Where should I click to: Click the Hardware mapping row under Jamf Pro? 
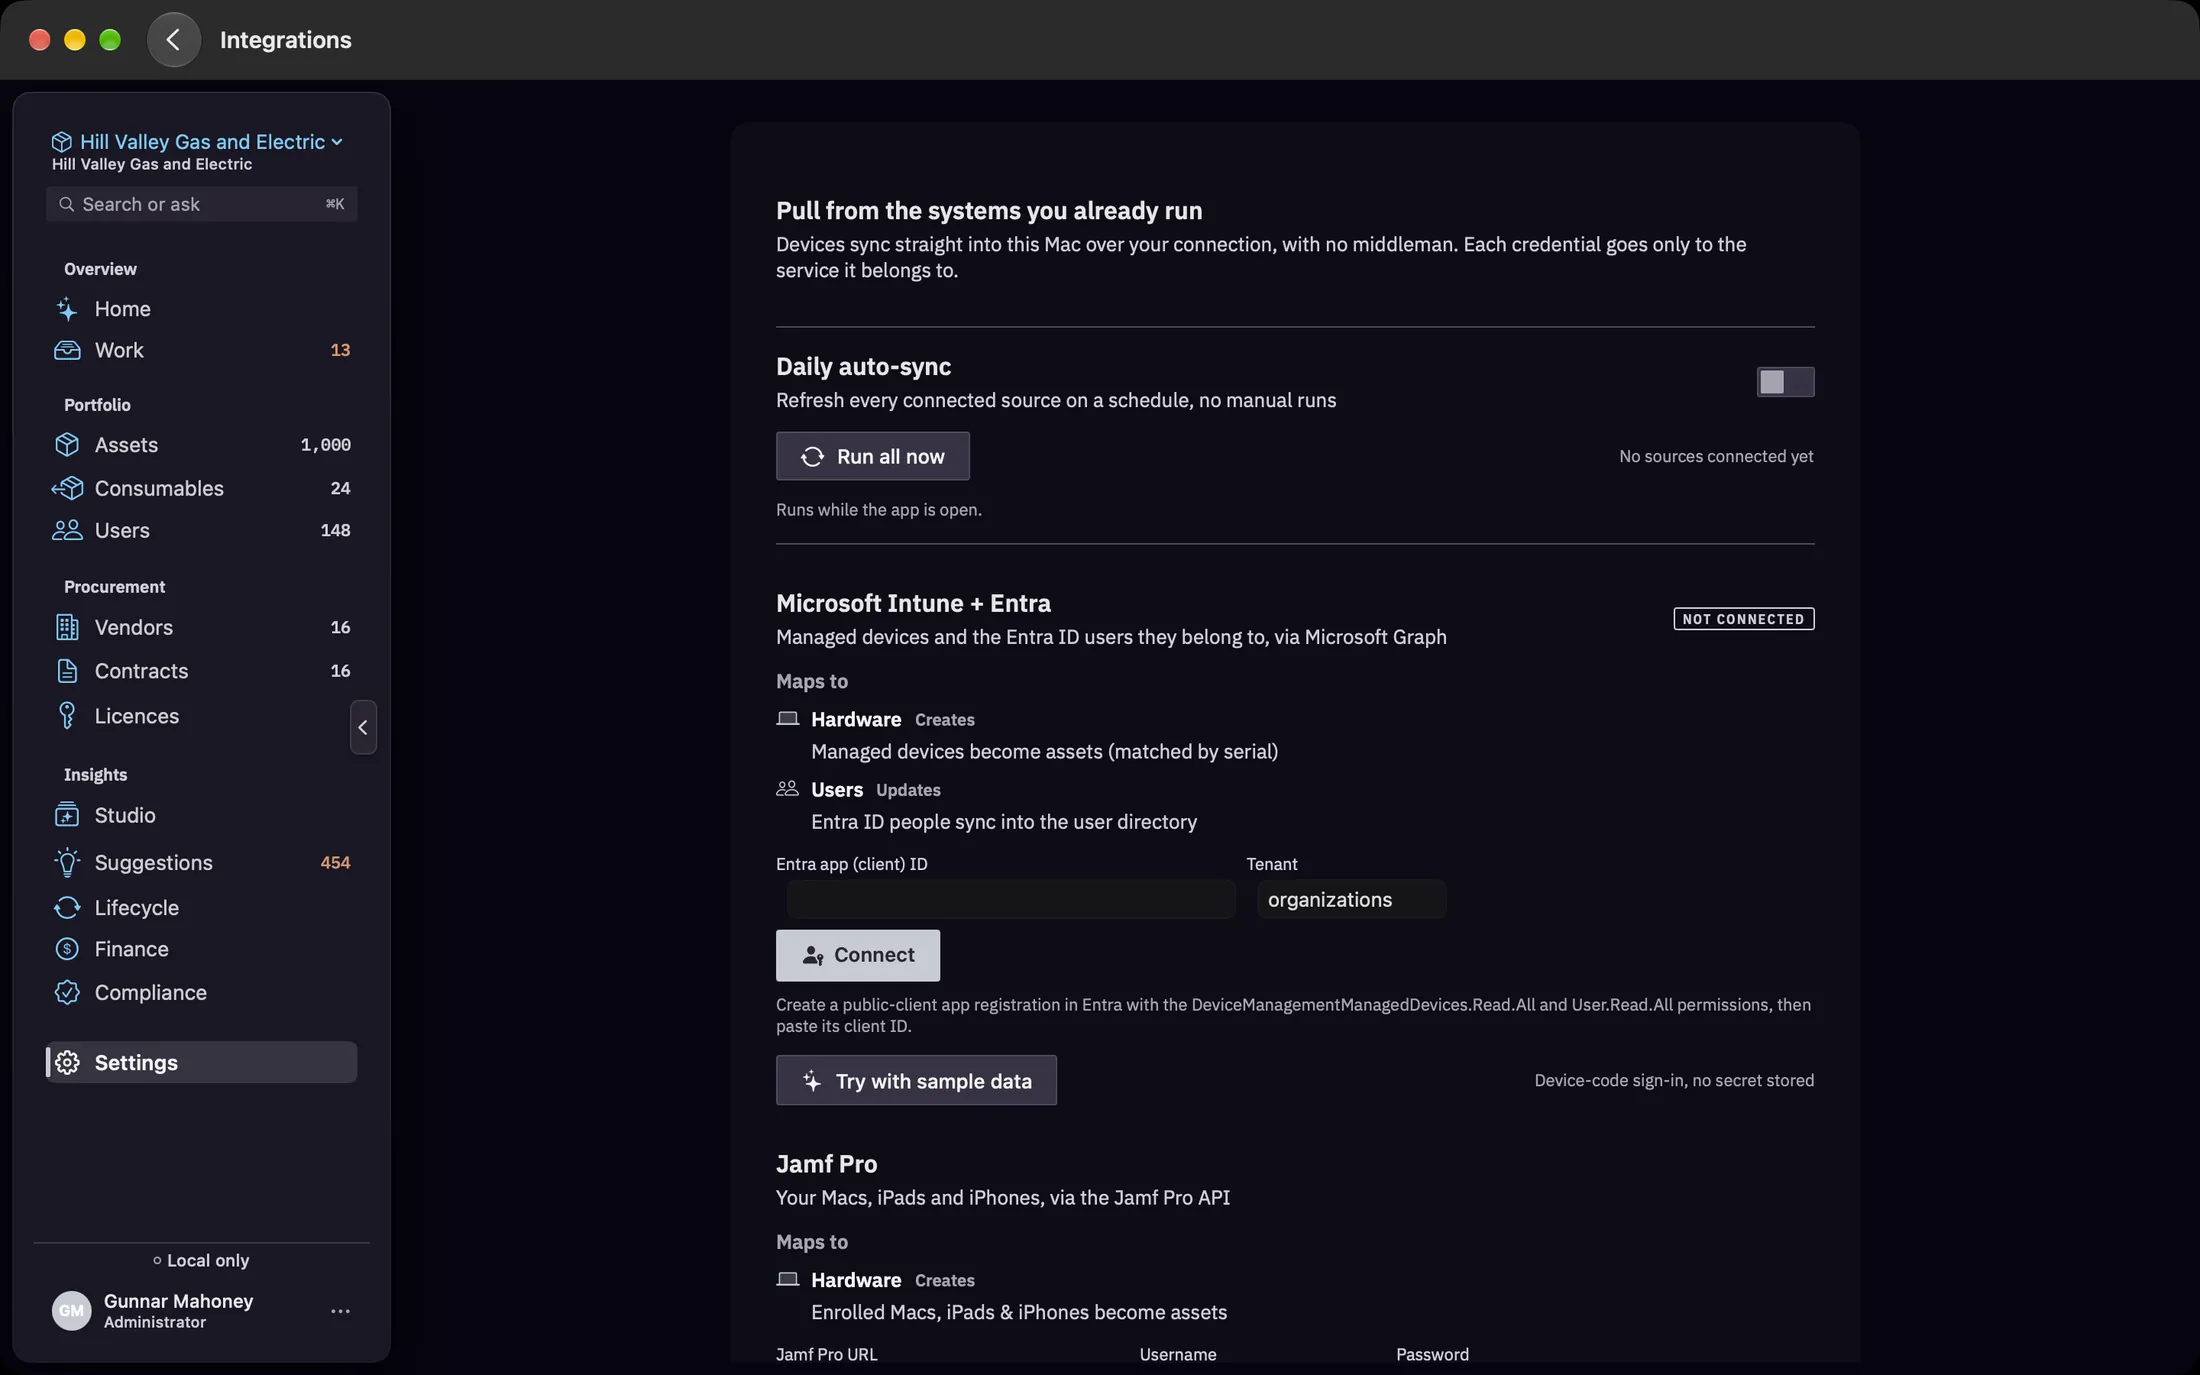click(1001, 1296)
